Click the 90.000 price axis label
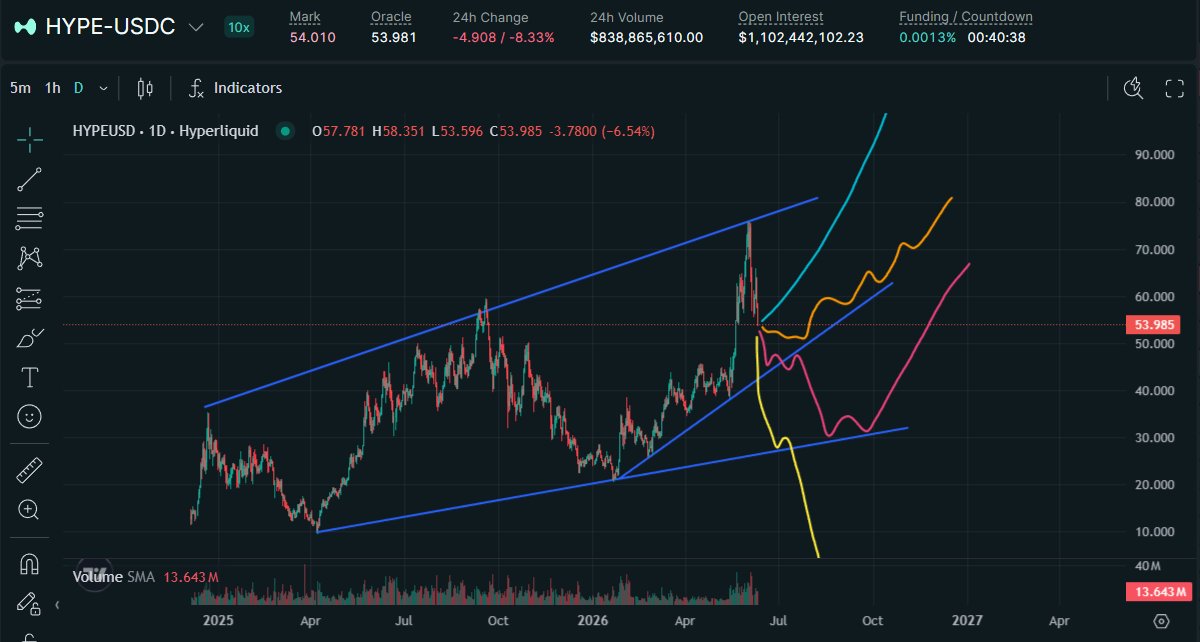 (1153, 155)
